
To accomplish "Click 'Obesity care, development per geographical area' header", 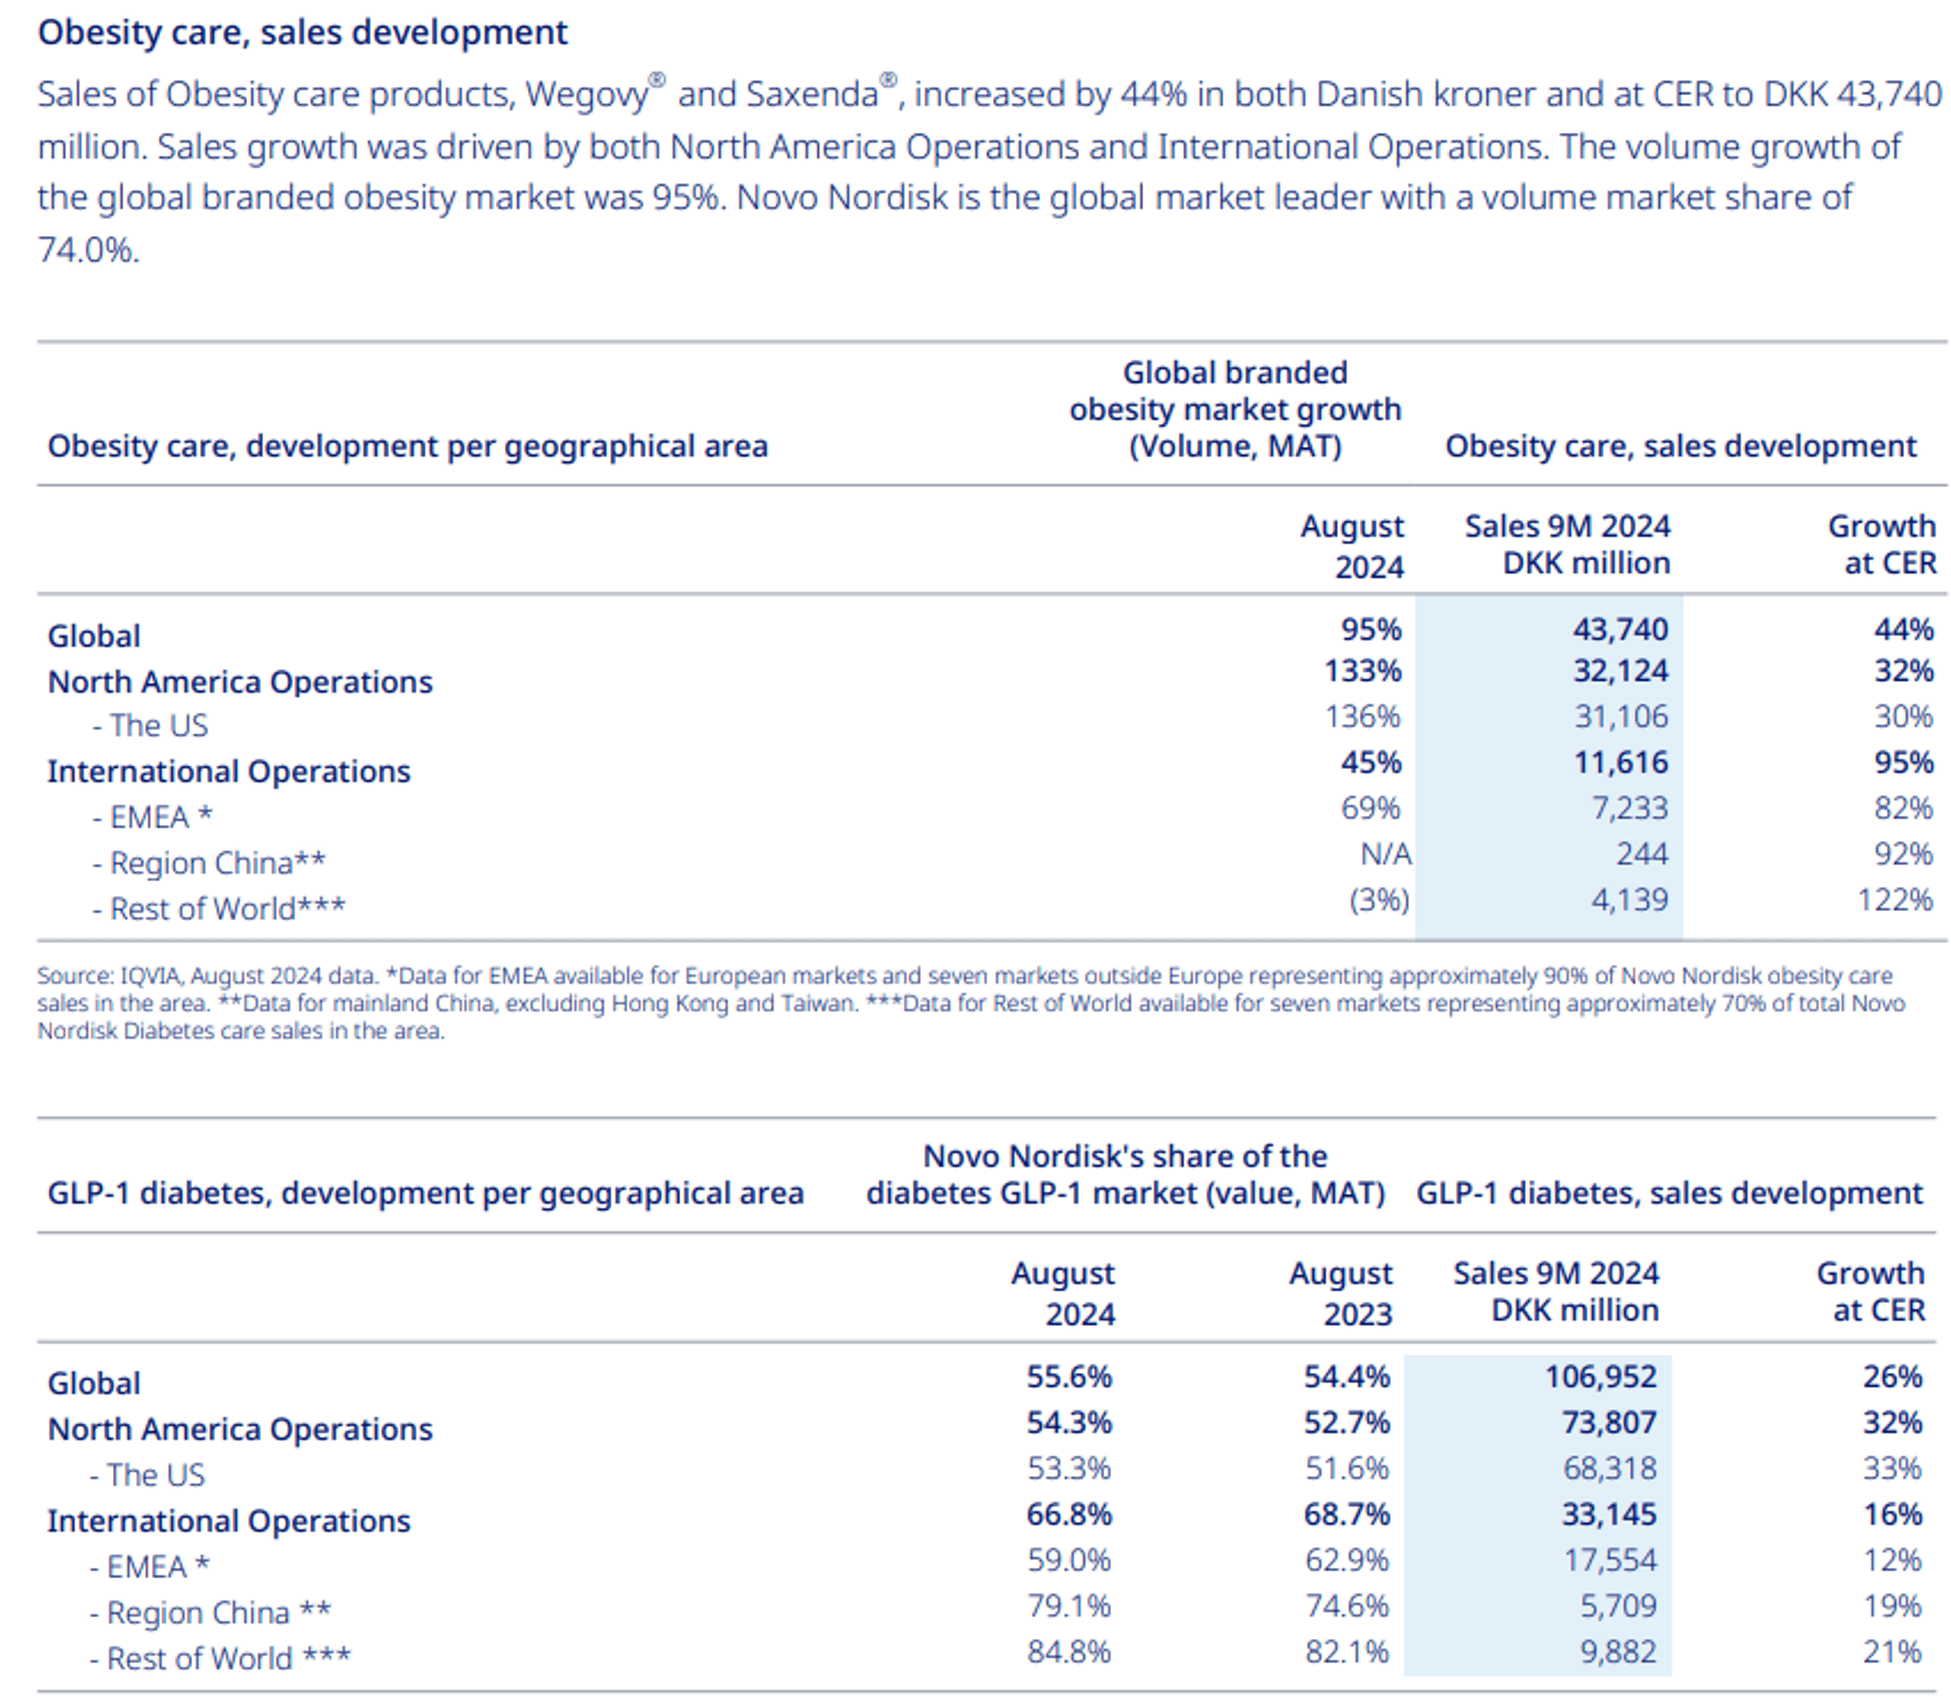I will pyautogui.click(x=408, y=445).
